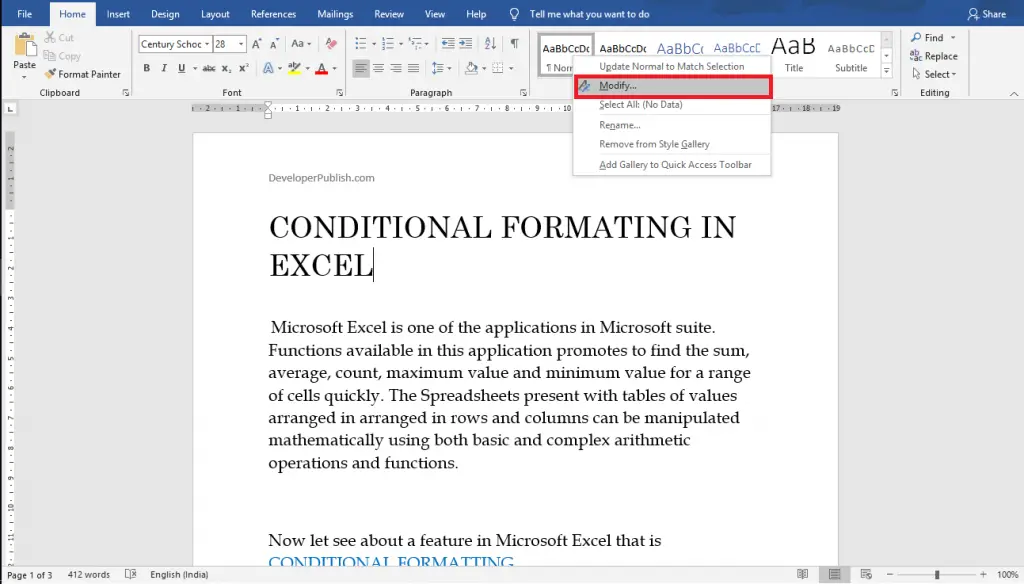This screenshot has width=1024, height=584.
Task: Open the Replace tool
Action: click(934, 56)
